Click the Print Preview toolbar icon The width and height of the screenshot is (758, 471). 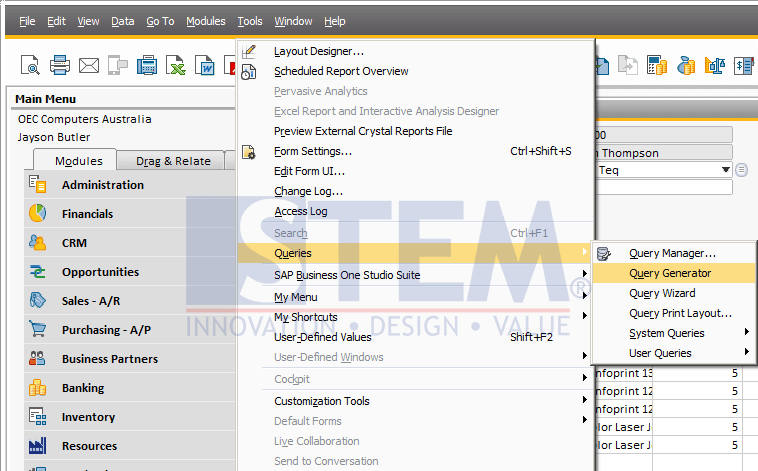point(30,65)
